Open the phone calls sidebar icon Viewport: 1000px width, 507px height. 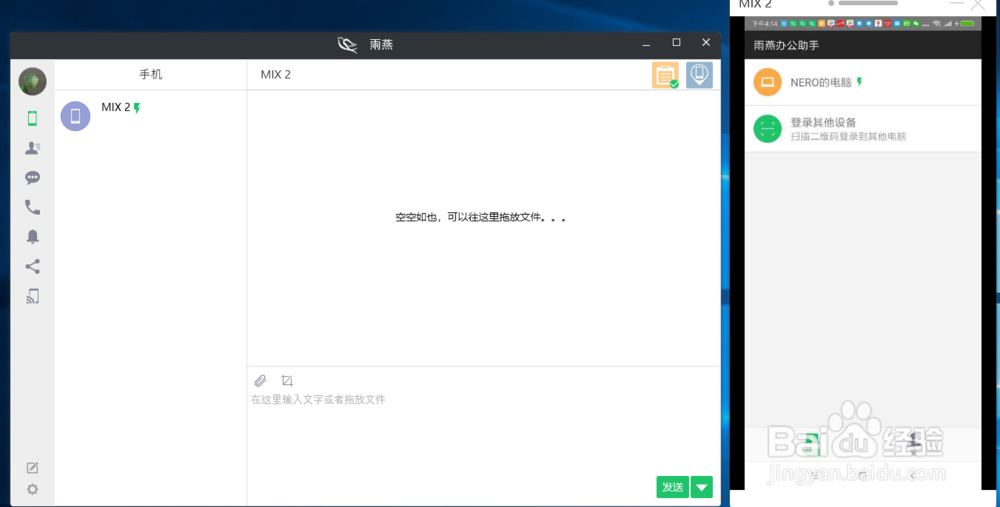(x=33, y=207)
